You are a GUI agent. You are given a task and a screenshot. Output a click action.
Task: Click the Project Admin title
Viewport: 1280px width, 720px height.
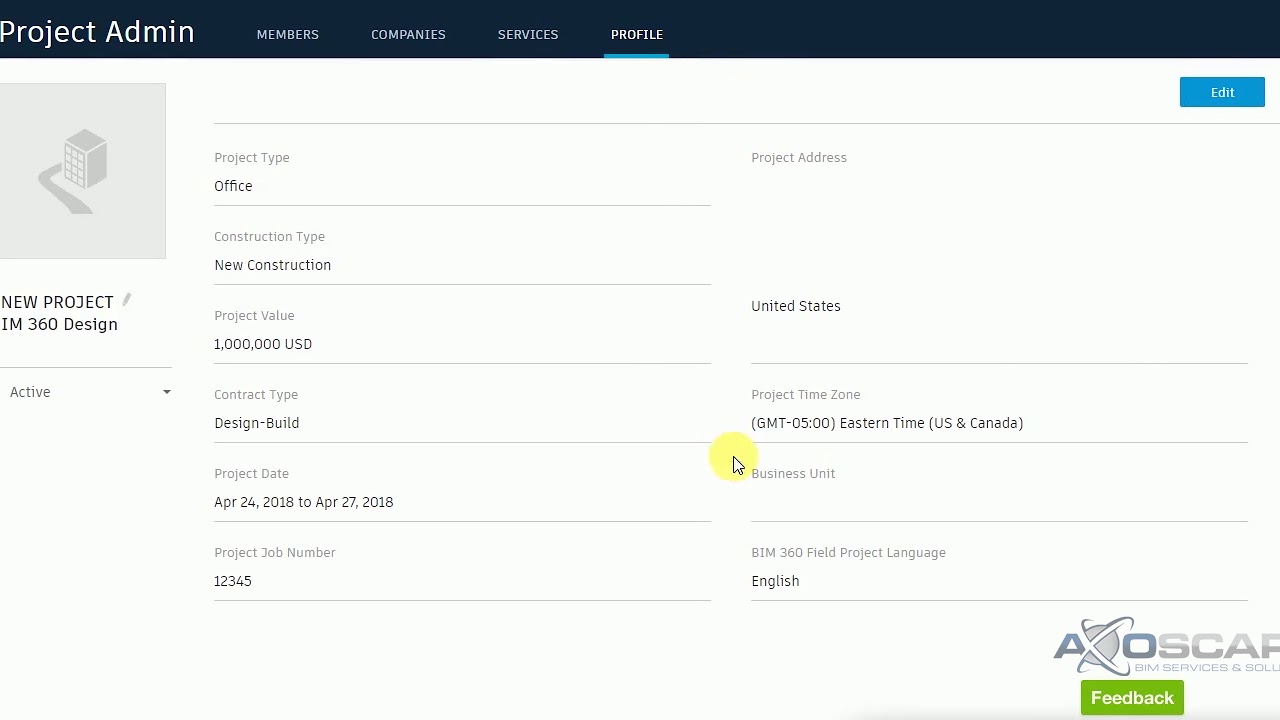[x=97, y=32]
